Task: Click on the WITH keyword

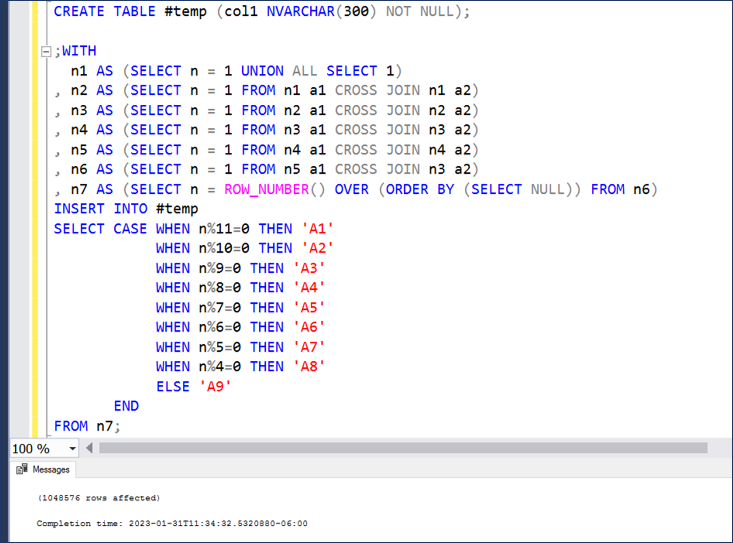Action: click(x=79, y=50)
